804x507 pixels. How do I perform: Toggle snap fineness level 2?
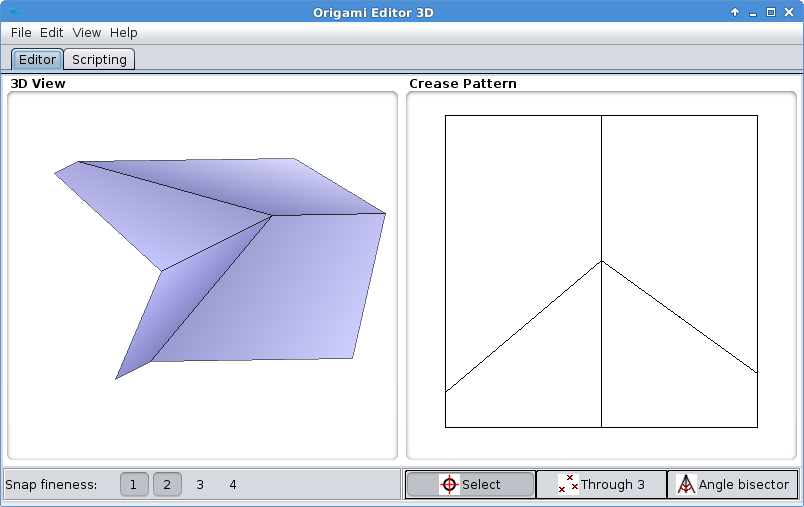[167, 484]
